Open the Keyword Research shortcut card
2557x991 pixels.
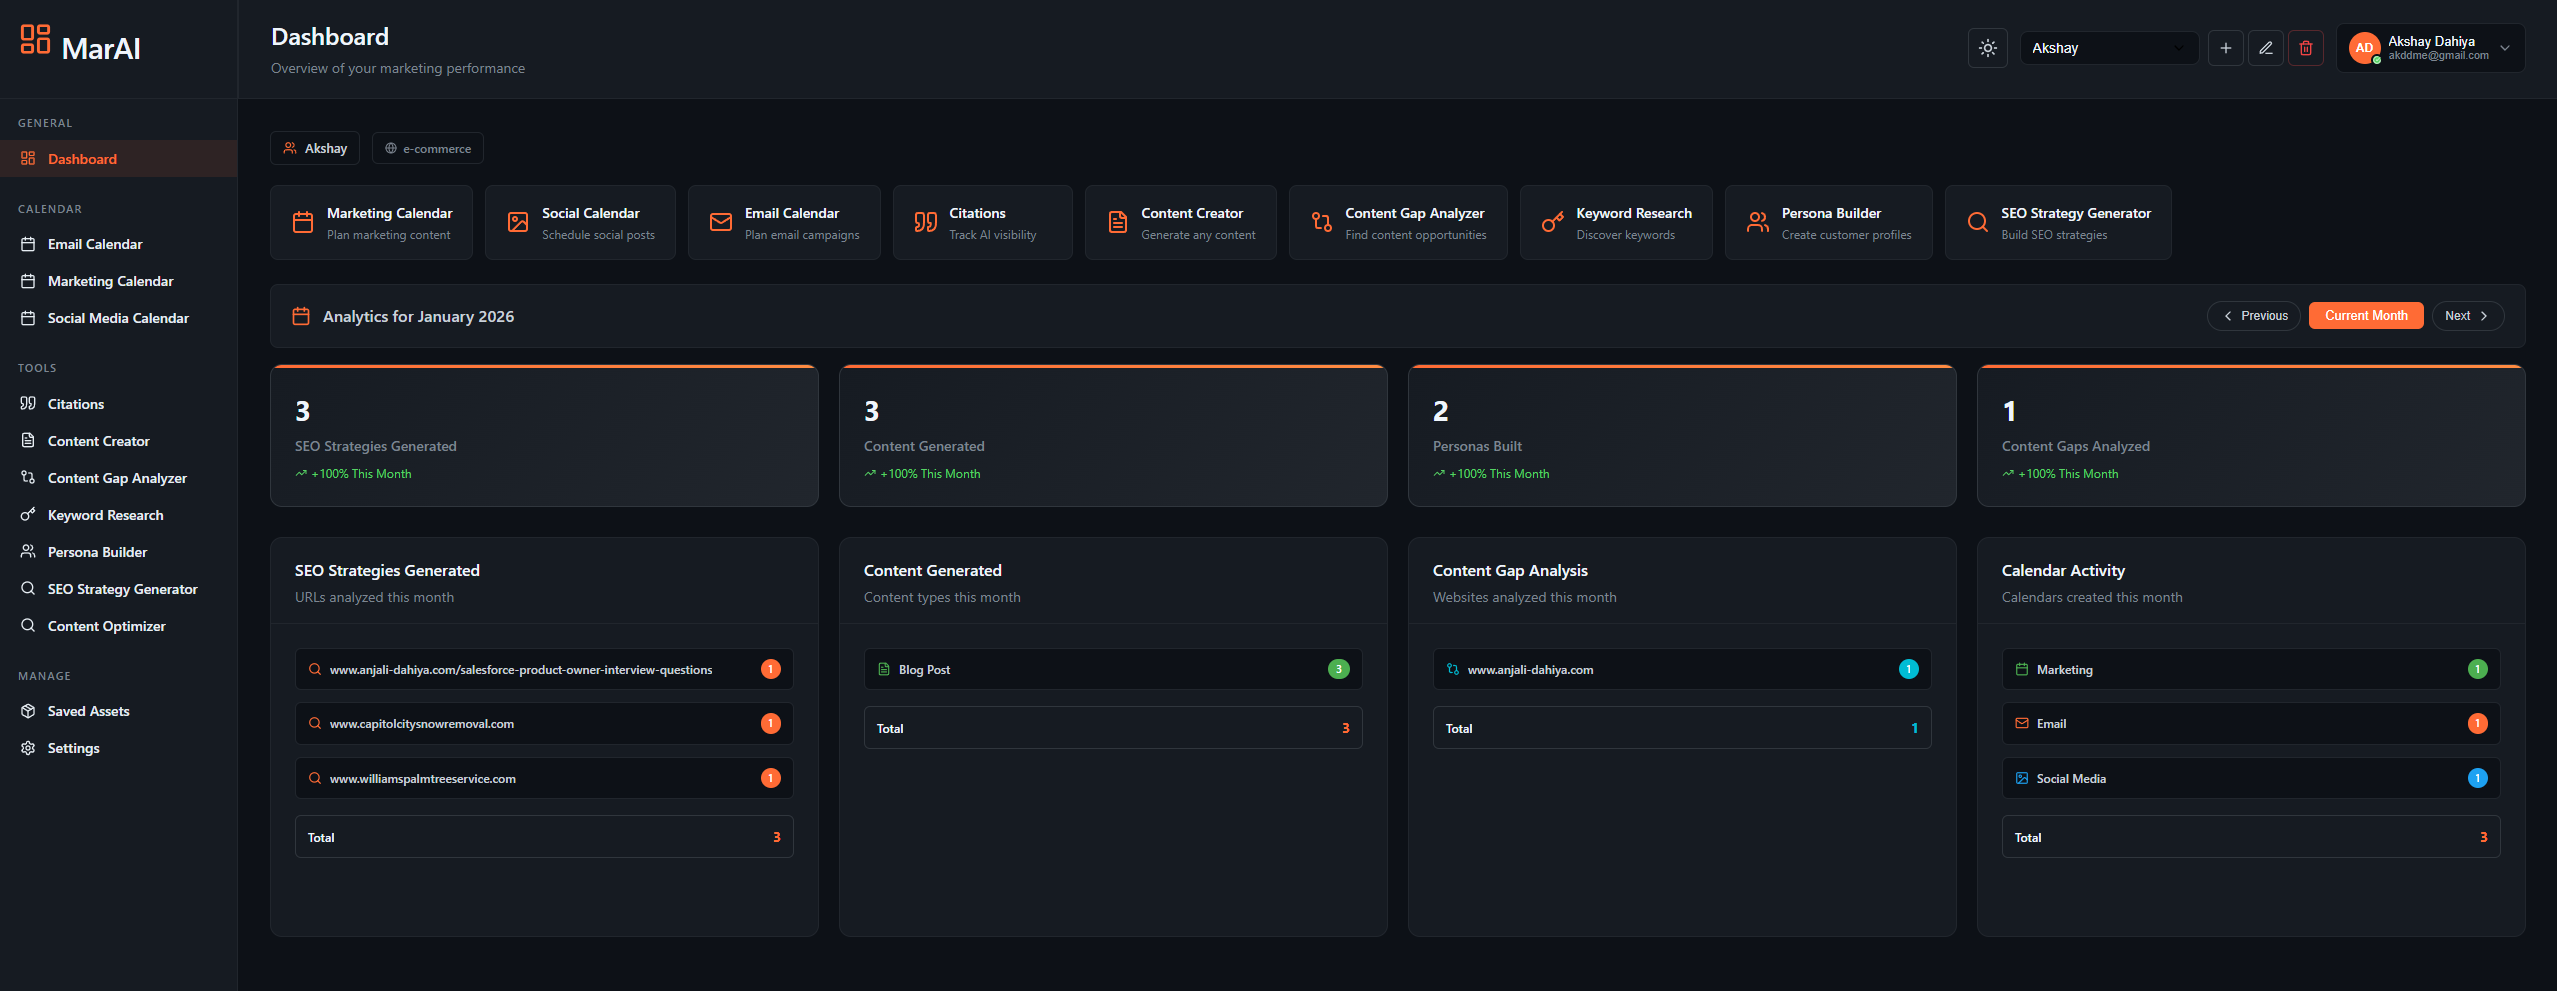[1615, 223]
